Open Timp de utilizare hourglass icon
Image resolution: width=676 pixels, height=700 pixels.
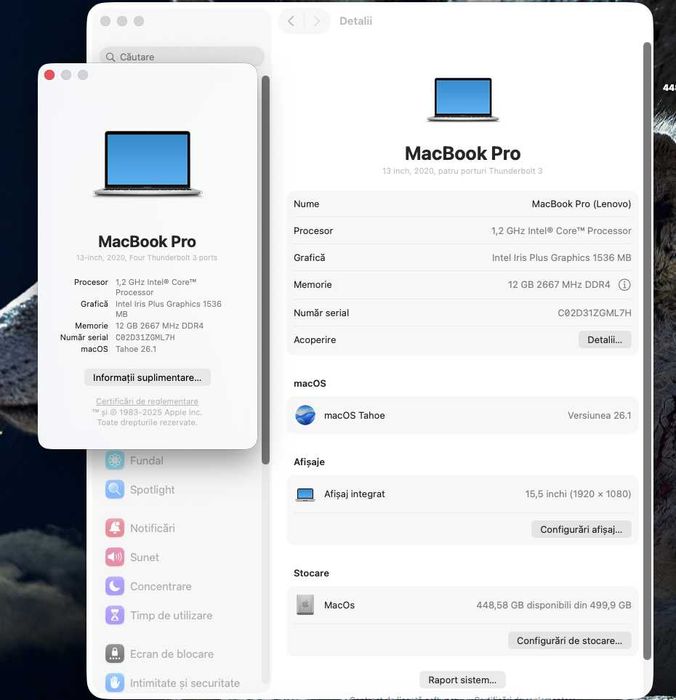coord(115,615)
